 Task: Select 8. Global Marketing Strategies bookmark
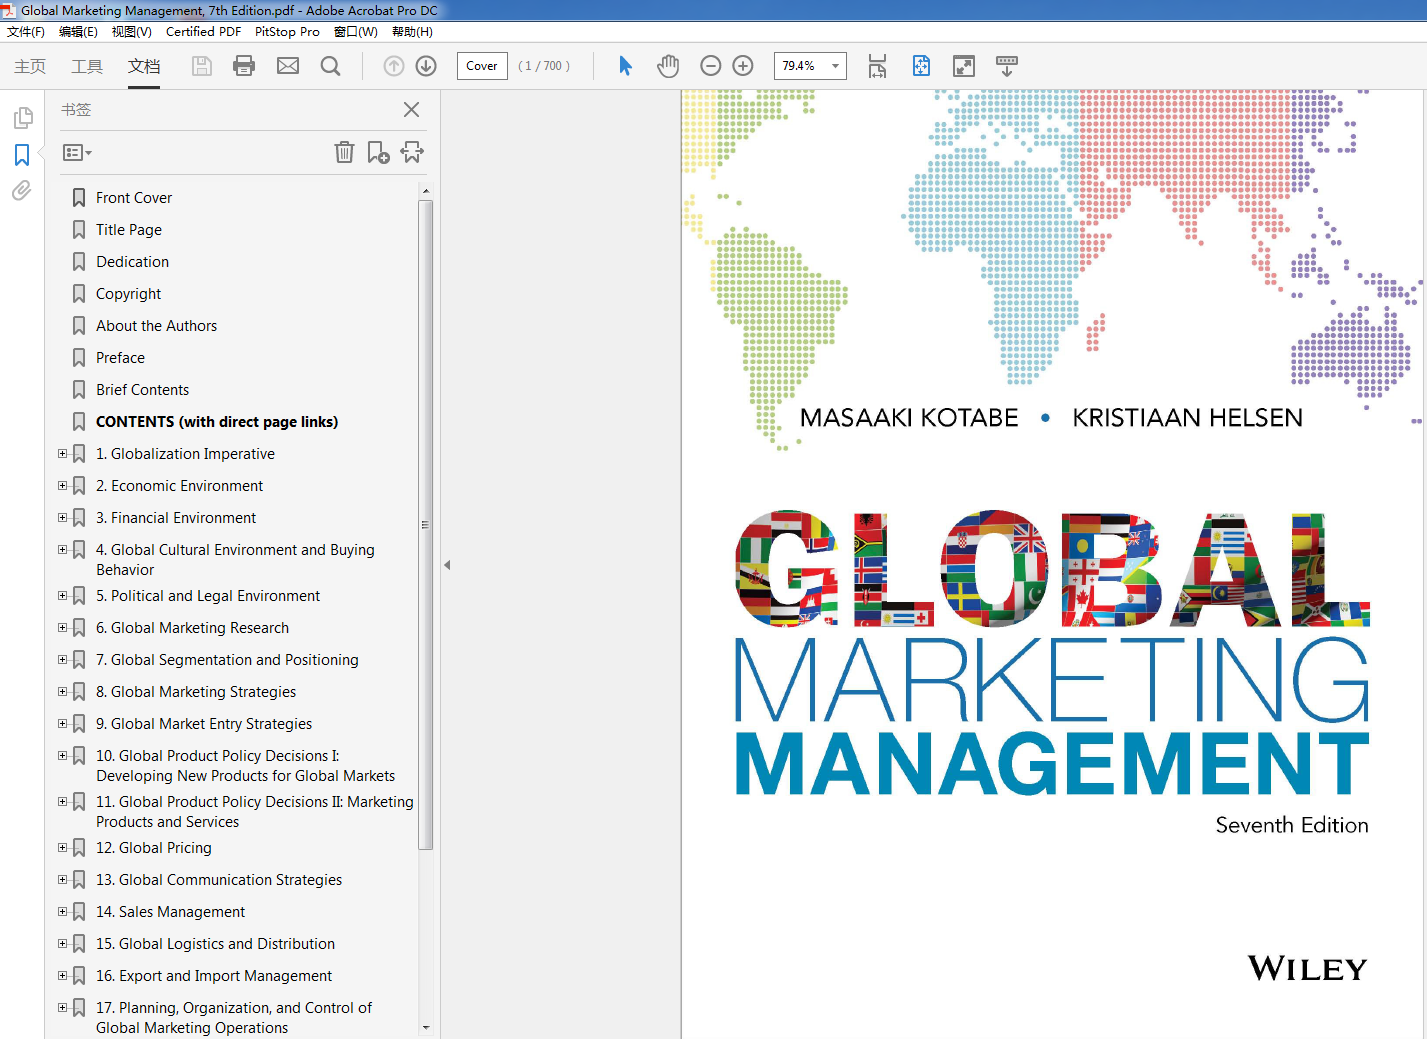point(196,692)
